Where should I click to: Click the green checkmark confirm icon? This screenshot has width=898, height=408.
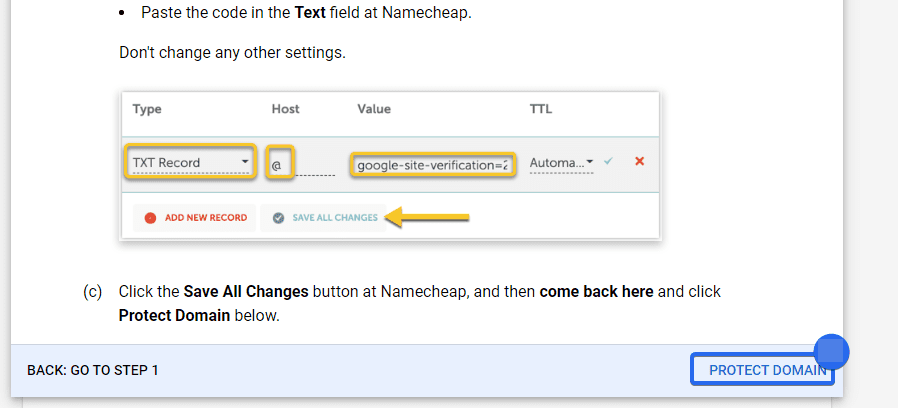608,161
